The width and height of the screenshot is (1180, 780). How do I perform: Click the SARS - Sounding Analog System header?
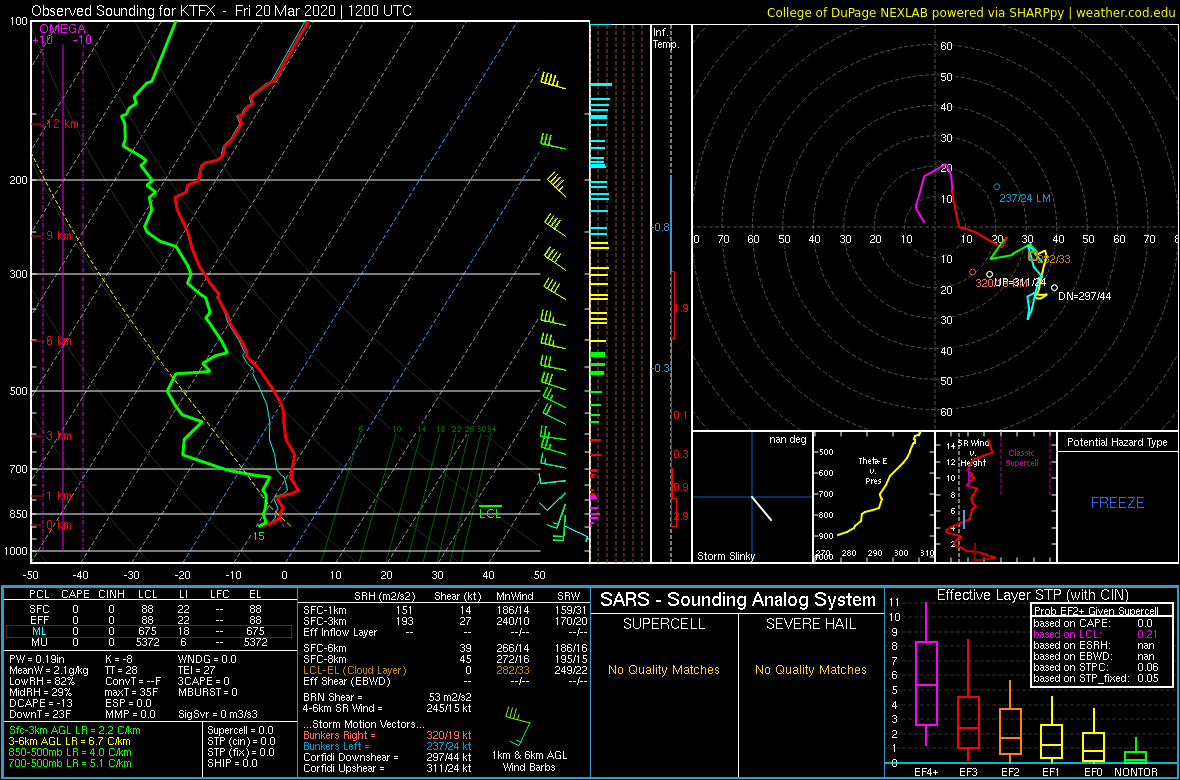(x=738, y=601)
